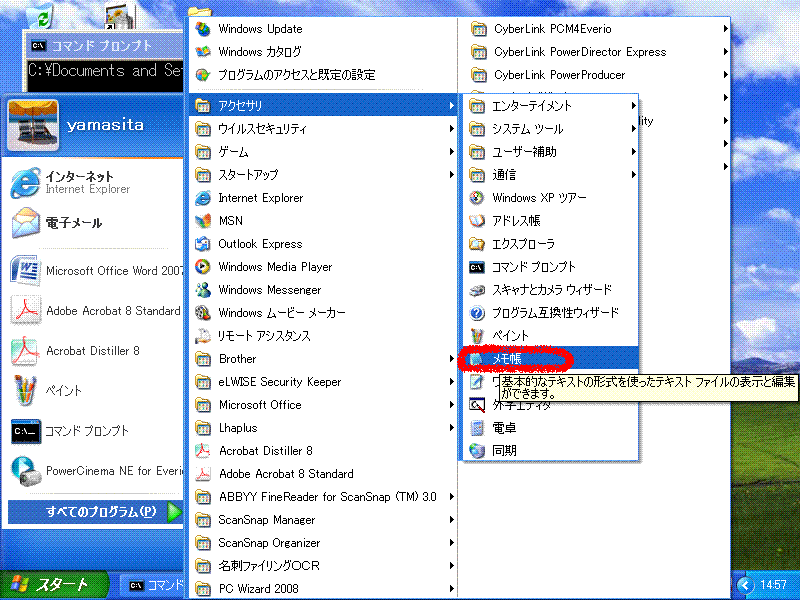Viewport: 800px width, 600px height.
Task: Open the 電卓 calculator icon
Action: (477, 428)
